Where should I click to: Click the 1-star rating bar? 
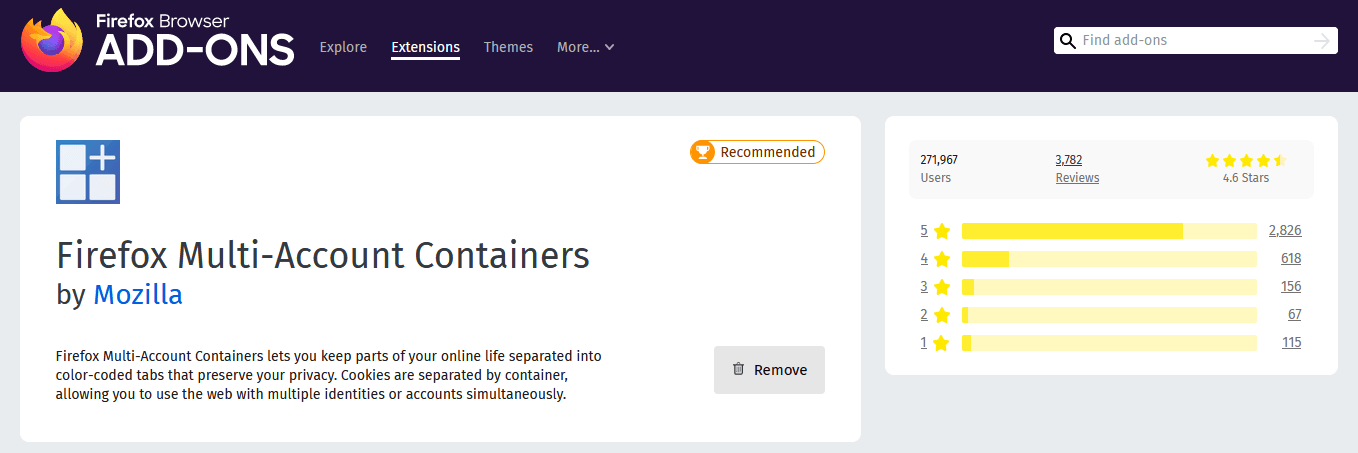tap(1109, 343)
